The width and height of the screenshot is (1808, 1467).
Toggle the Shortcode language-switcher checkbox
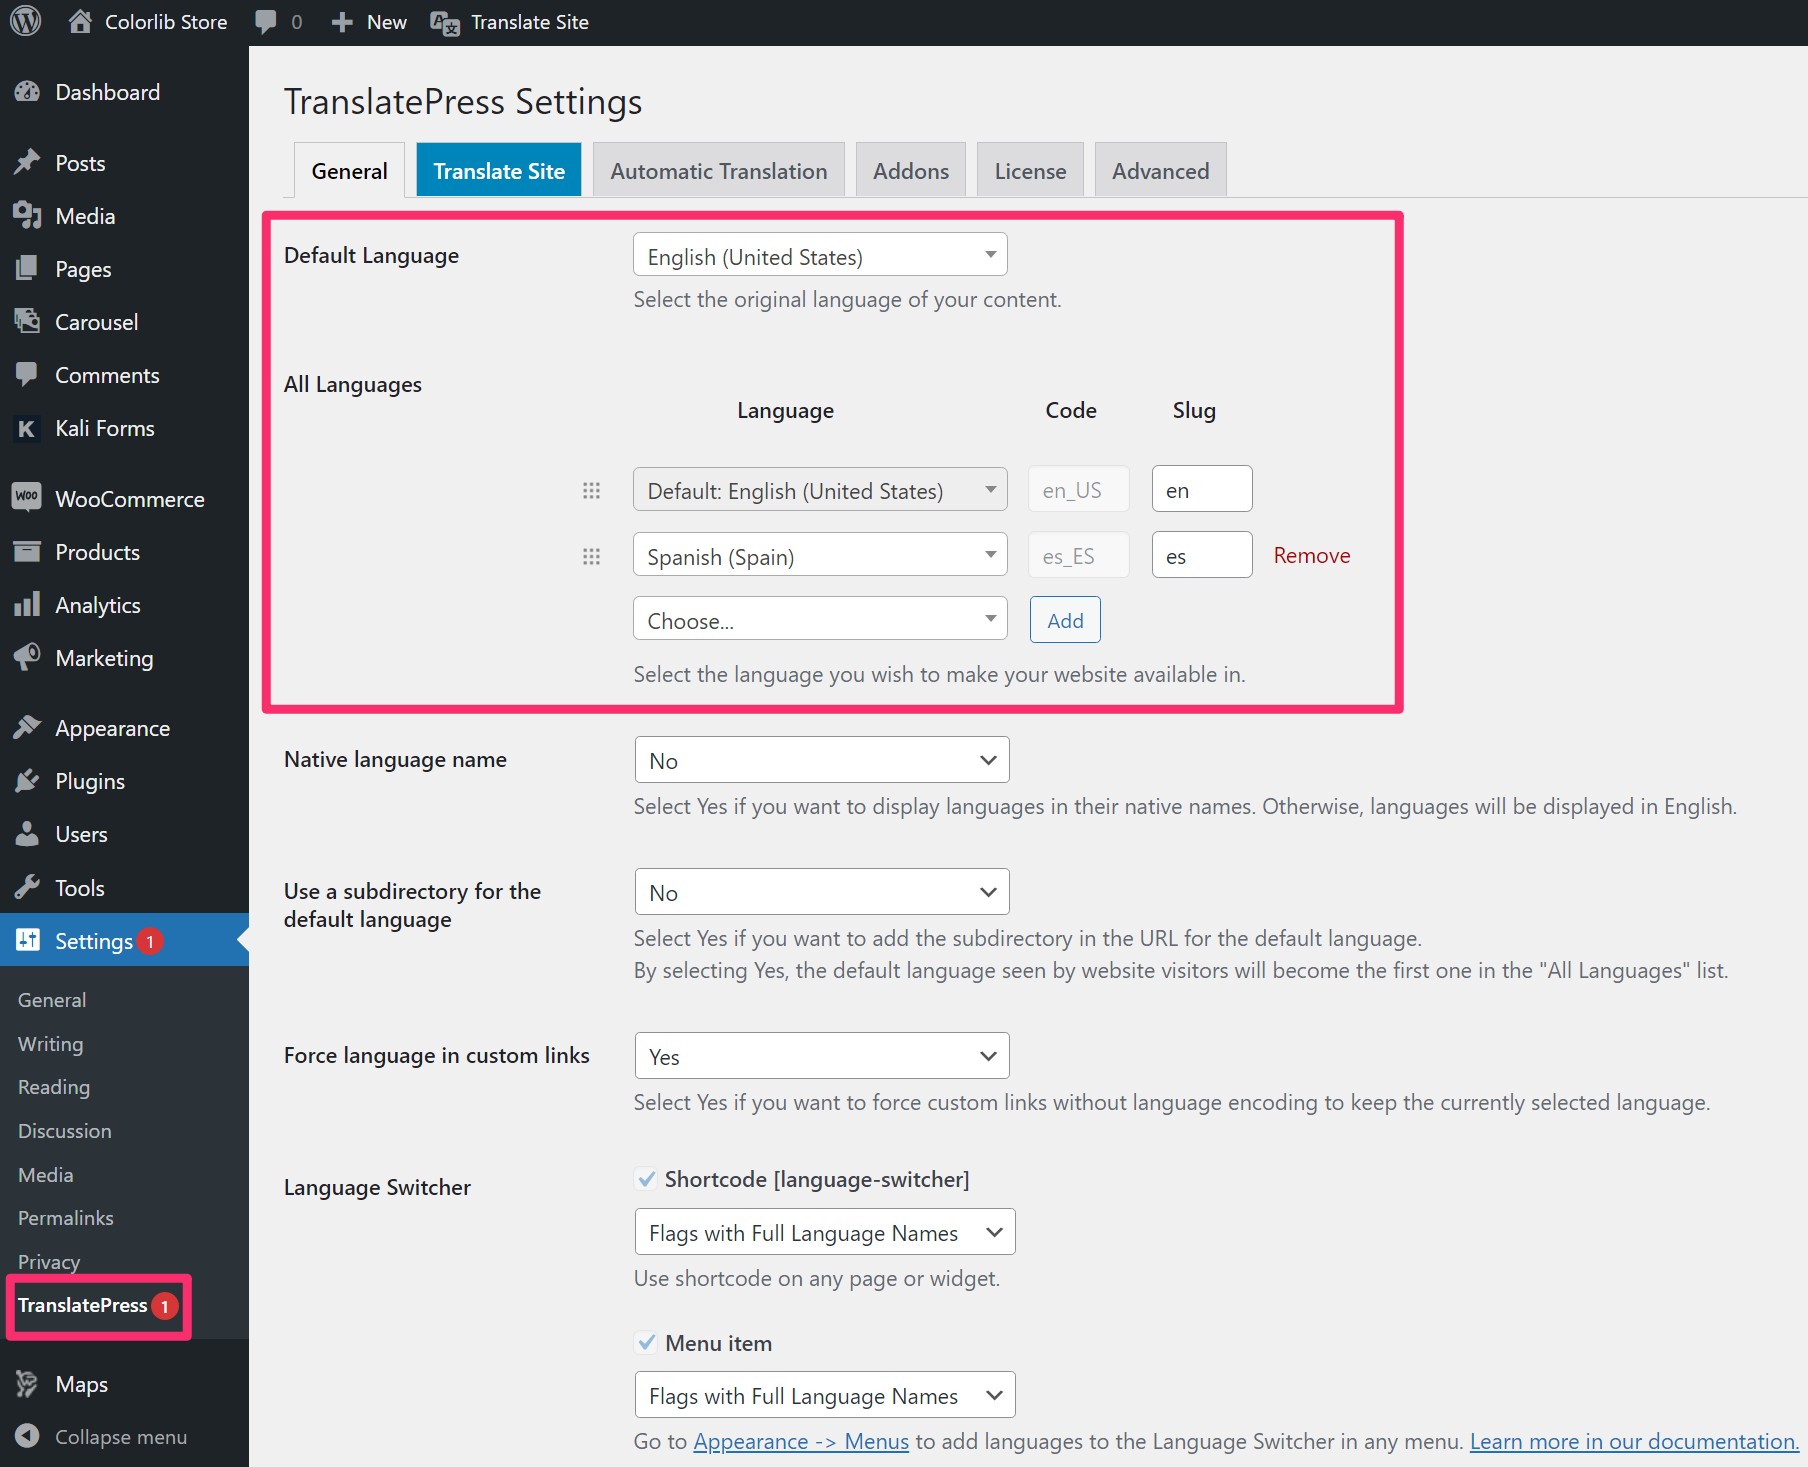coord(647,1179)
